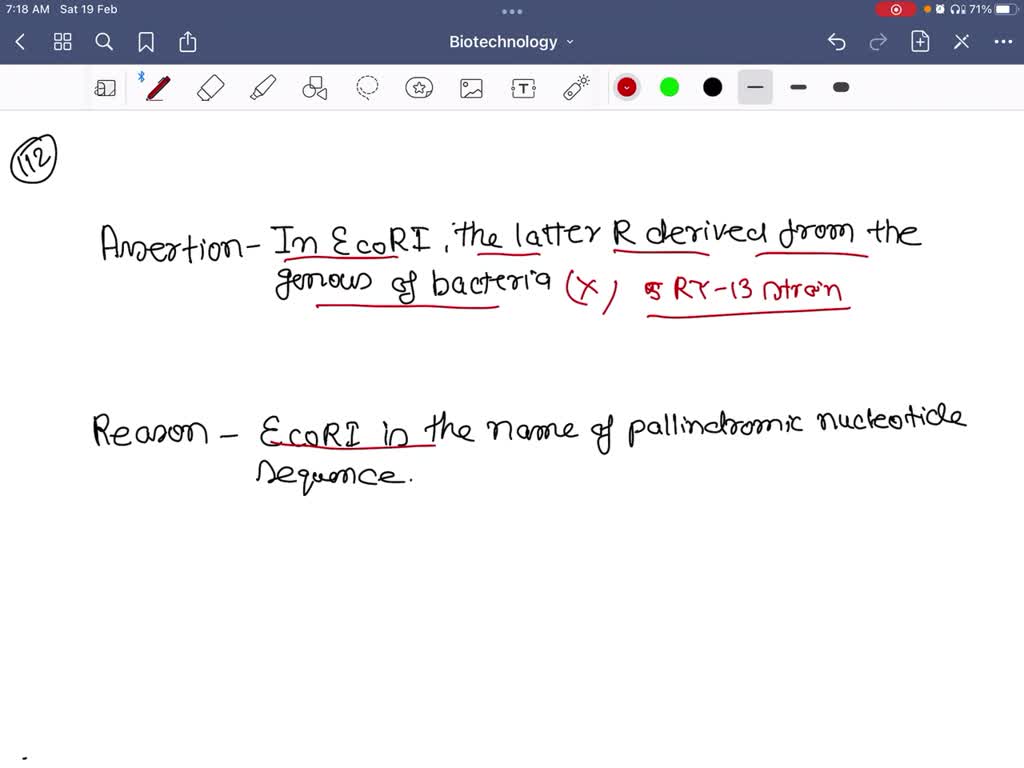Viewport: 1024px width, 768px height.
Task: Activate the Lasso selection tool
Action: (367, 87)
